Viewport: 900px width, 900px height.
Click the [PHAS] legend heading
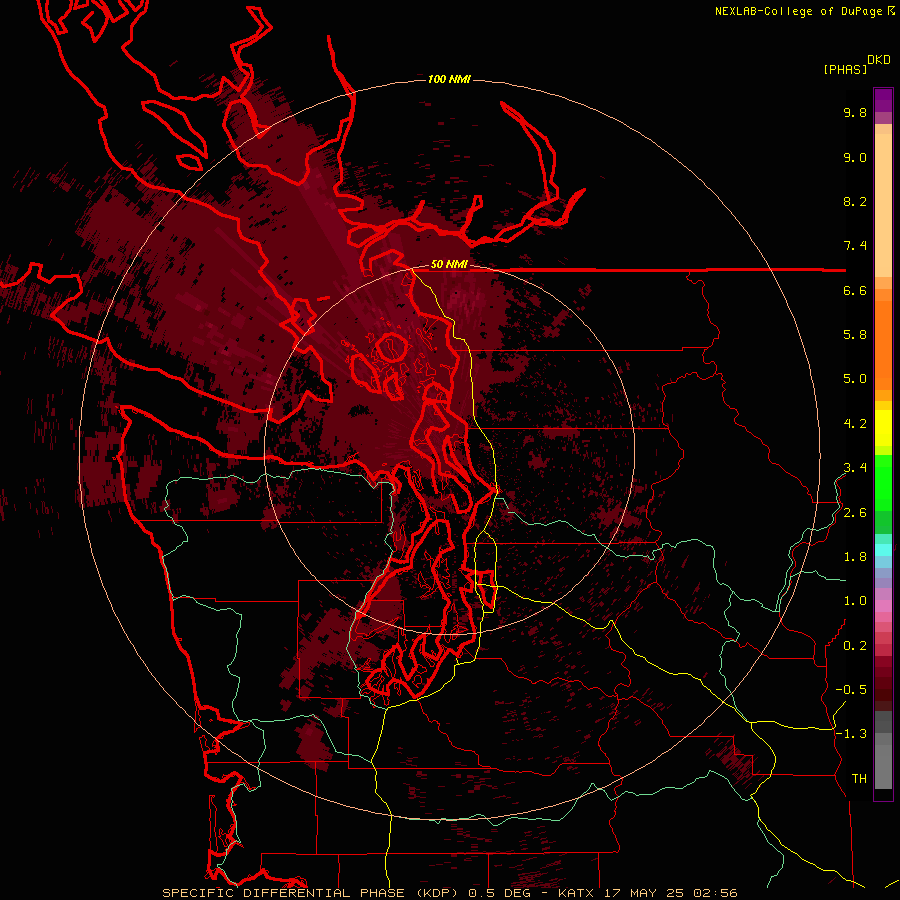(845, 70)
